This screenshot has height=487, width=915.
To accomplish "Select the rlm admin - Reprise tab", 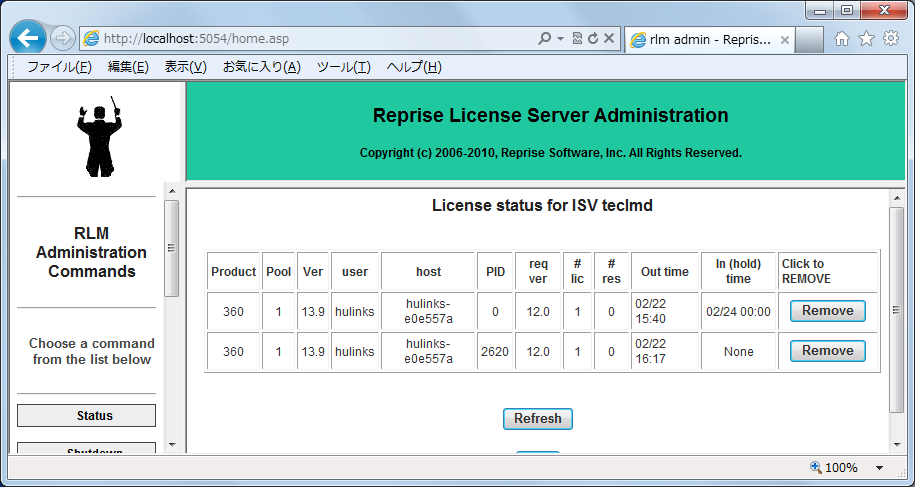I will [x=709, y=40].
